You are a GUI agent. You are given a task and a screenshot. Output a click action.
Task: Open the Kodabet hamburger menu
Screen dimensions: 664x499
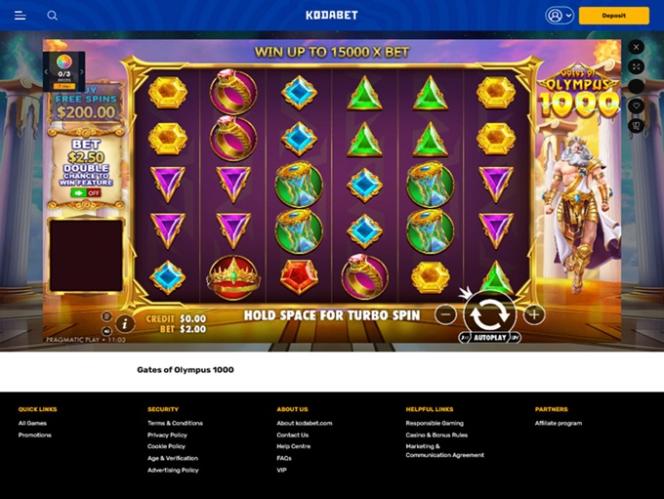[20, 16]
